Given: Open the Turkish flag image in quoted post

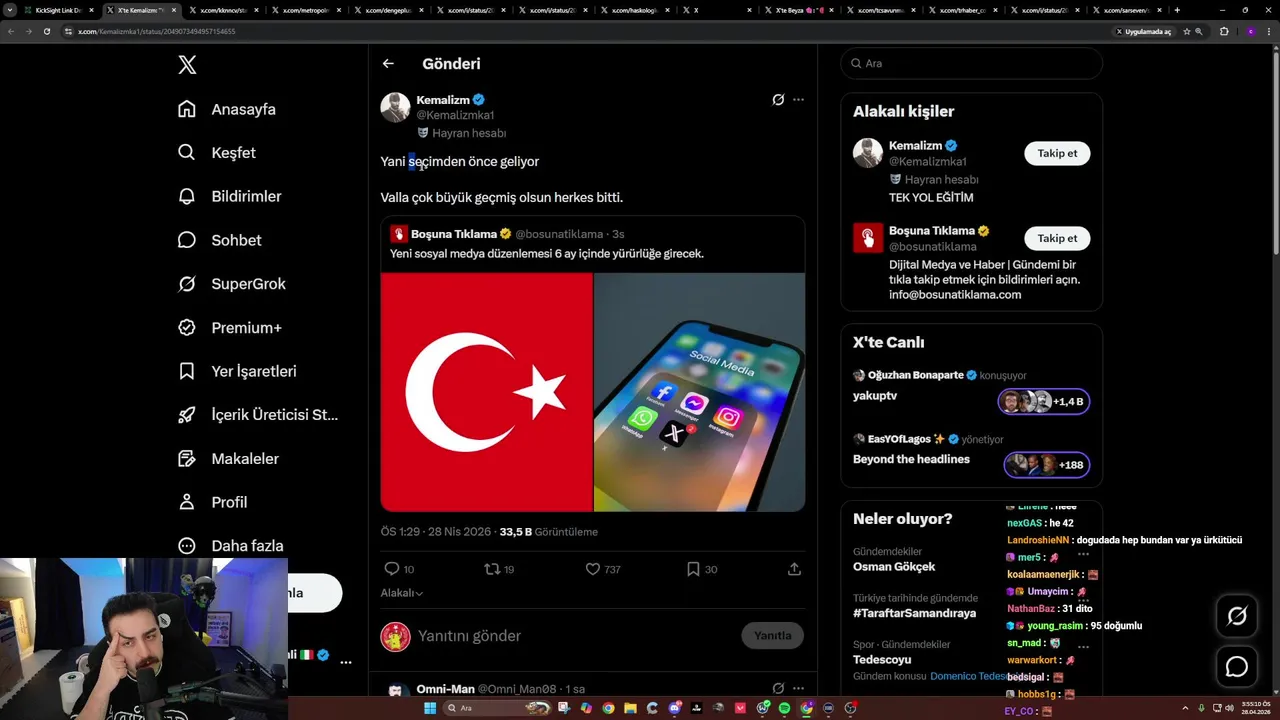Looking at the screenshot, I should click(487, 392).
